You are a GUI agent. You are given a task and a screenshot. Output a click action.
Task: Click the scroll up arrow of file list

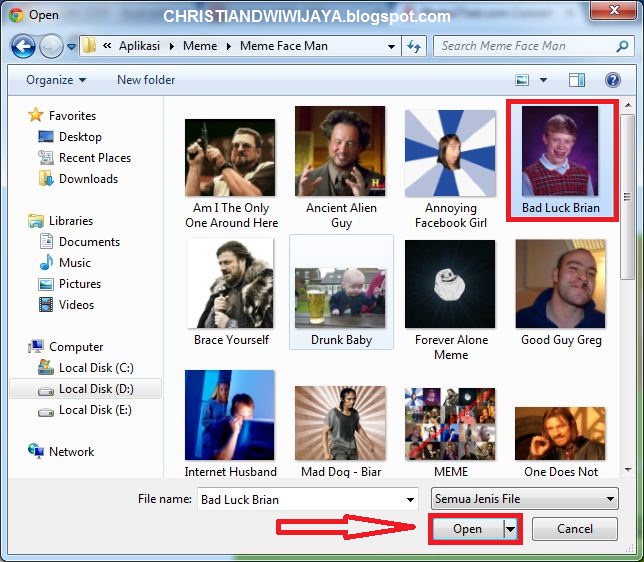tap(628, 106)
